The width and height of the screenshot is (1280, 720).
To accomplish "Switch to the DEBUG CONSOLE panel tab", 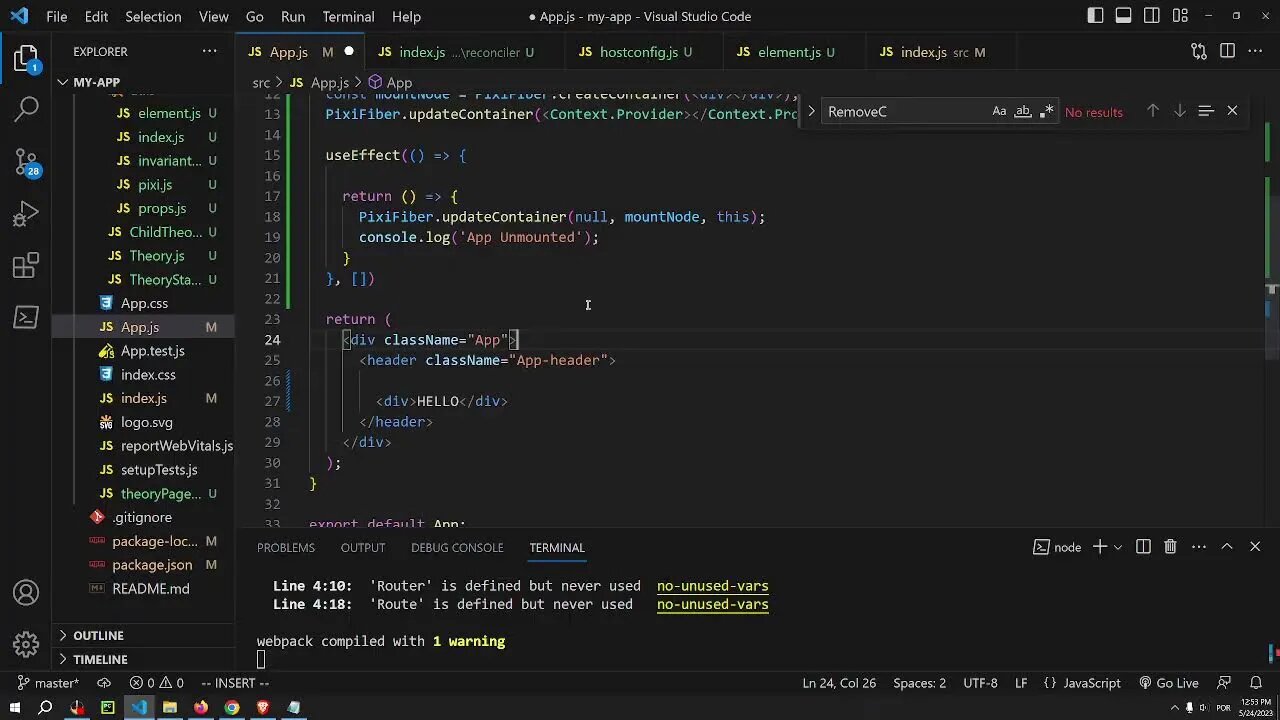I will [x=457, y=547].
